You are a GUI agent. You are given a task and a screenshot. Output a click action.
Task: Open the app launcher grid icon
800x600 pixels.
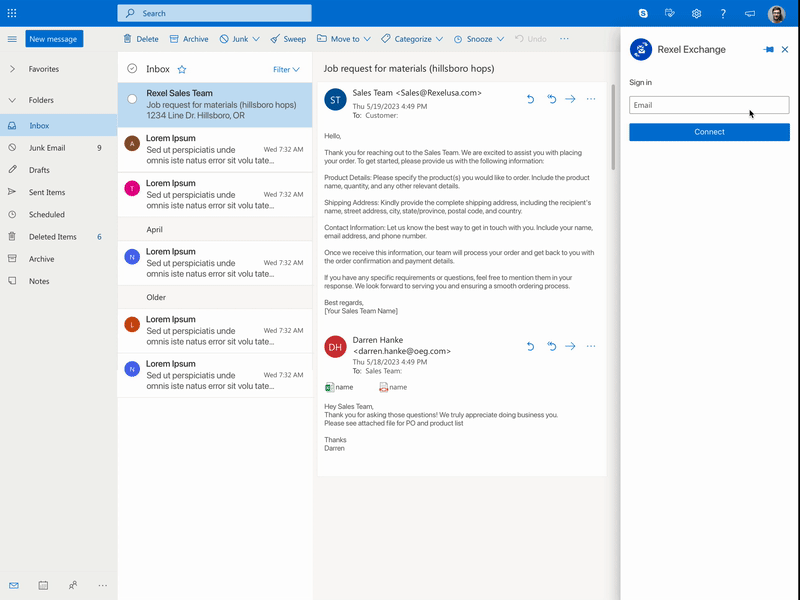(12, 13)
